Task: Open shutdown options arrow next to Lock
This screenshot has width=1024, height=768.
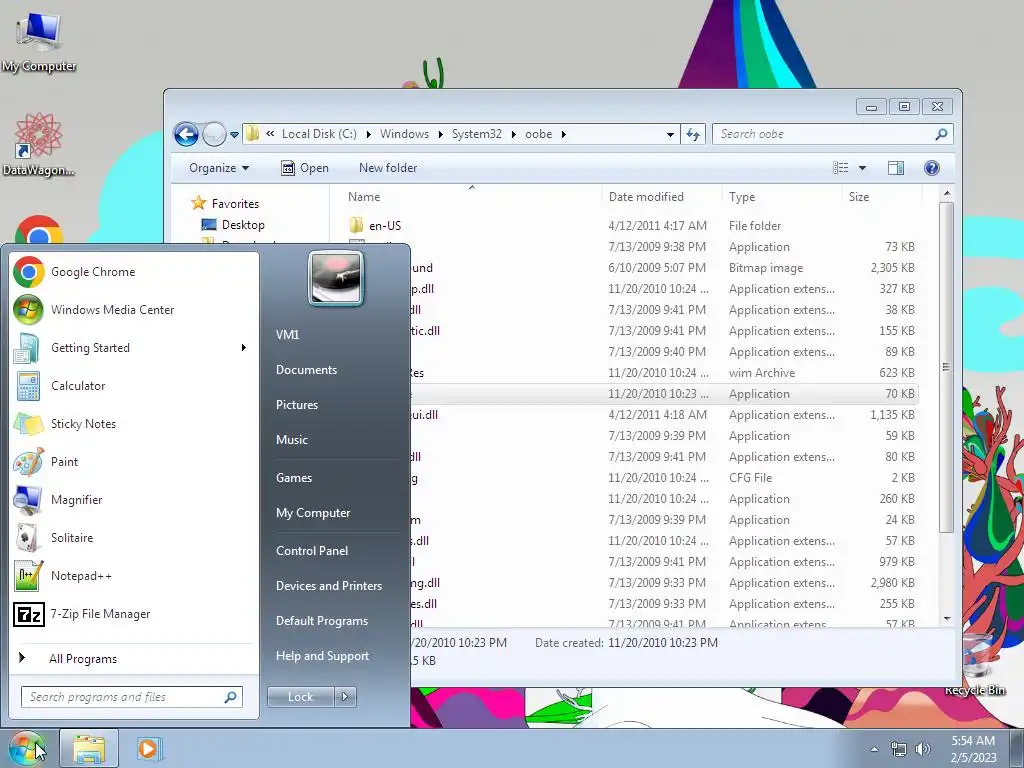Action: click(x=345, y=697)
